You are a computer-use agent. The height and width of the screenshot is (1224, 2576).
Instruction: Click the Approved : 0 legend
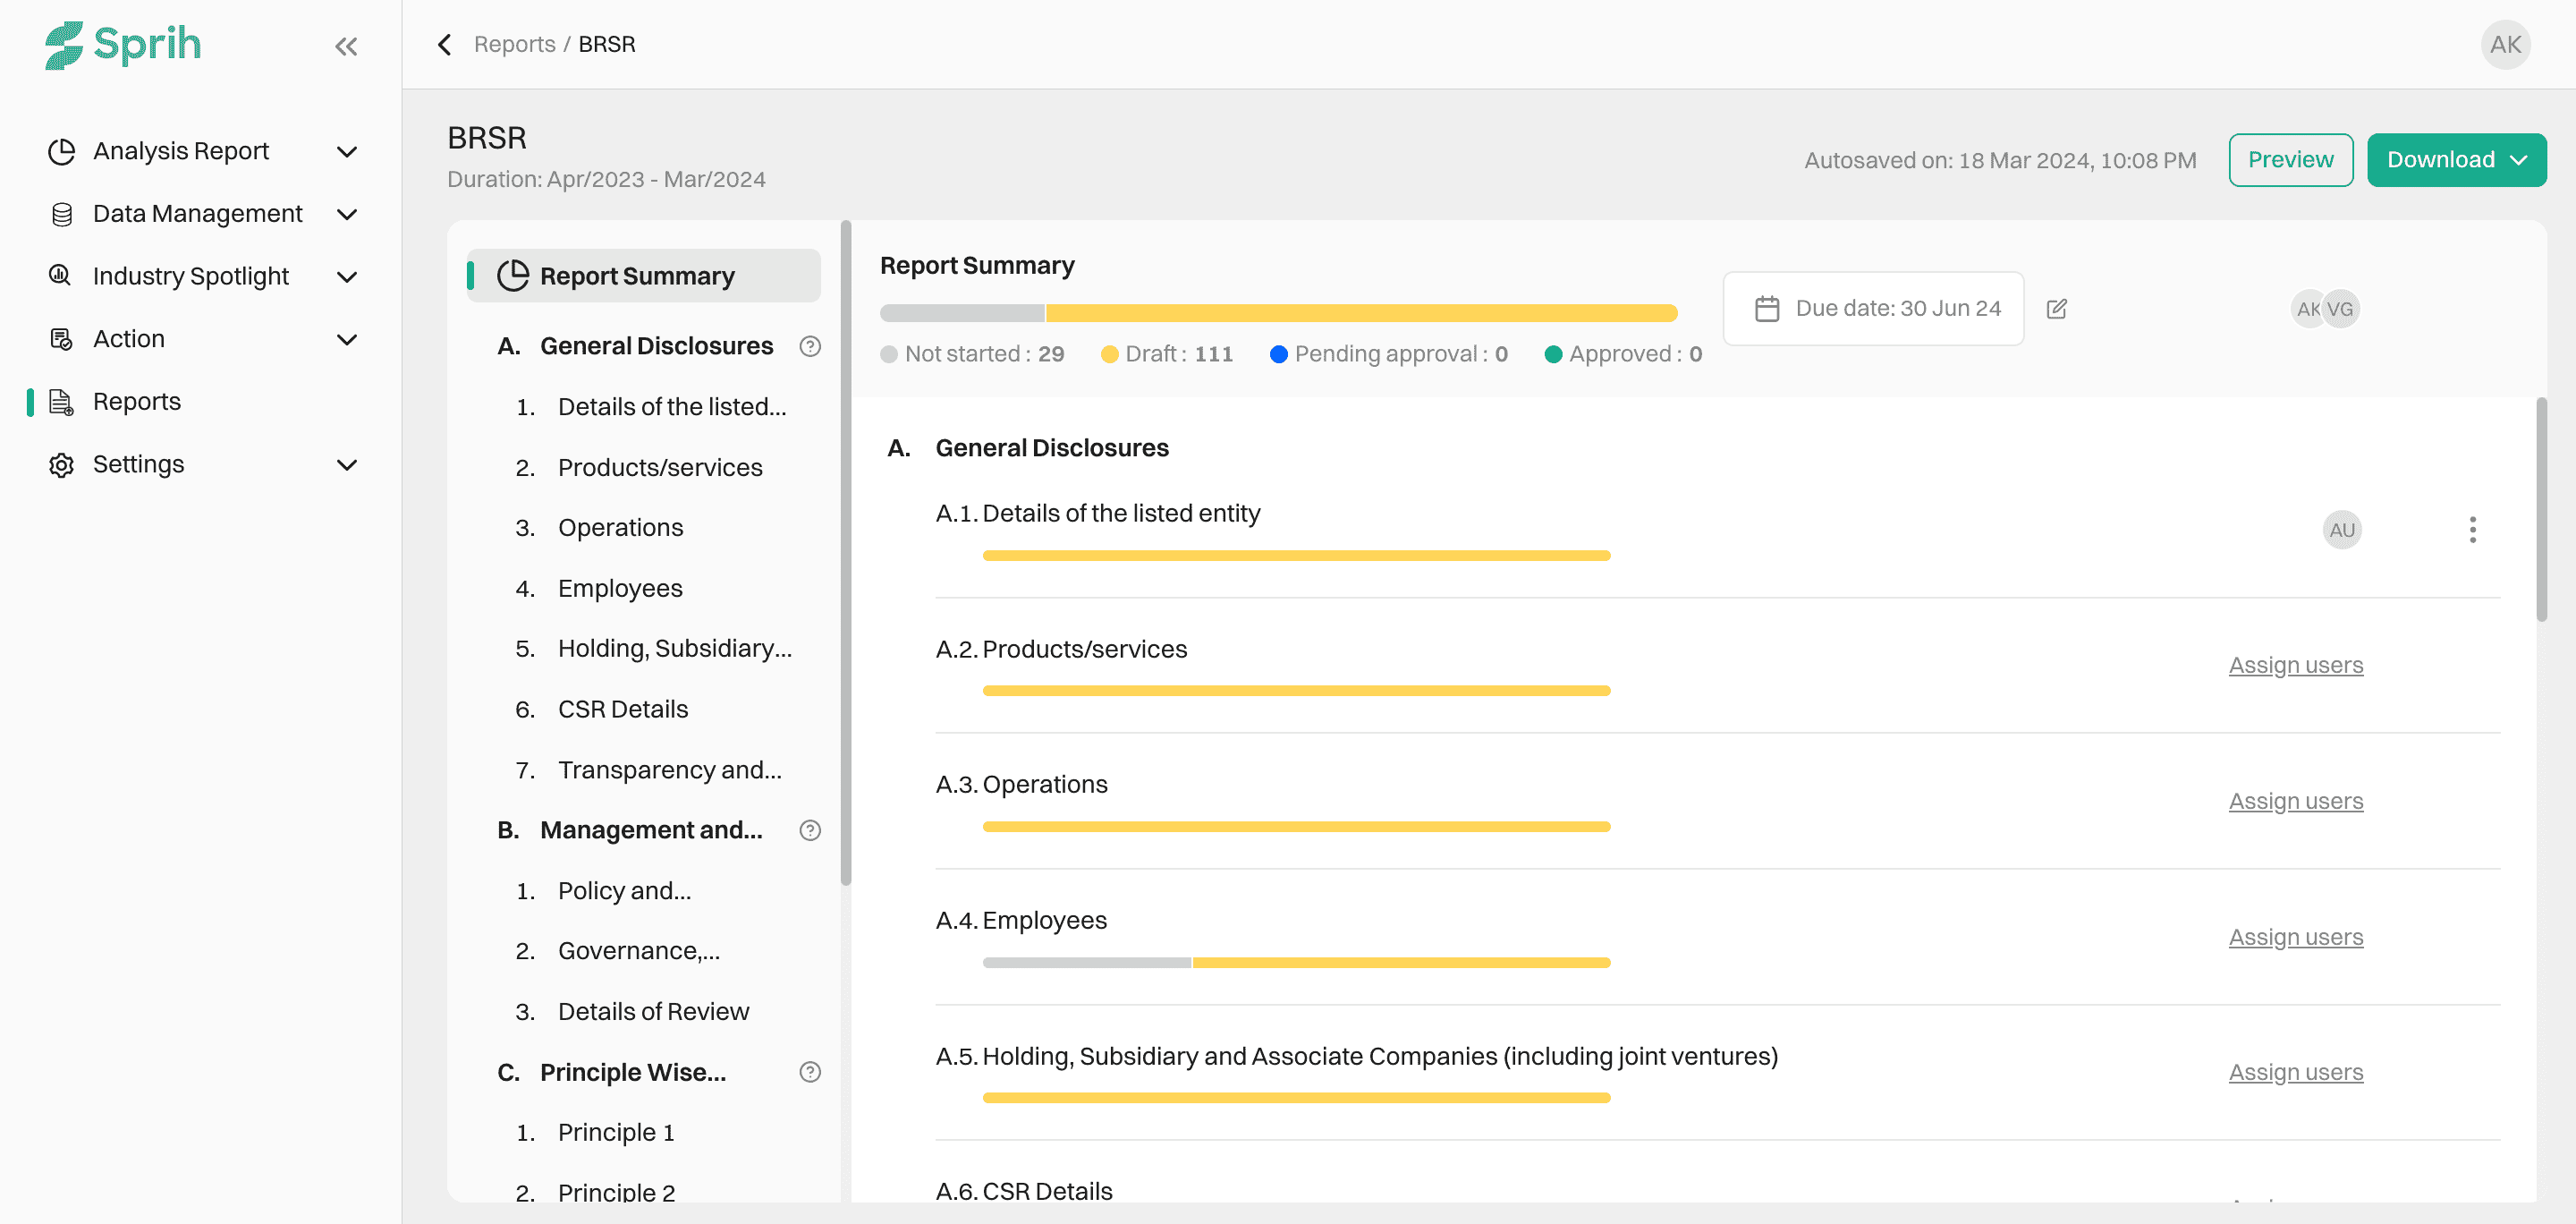(1623, 354)
